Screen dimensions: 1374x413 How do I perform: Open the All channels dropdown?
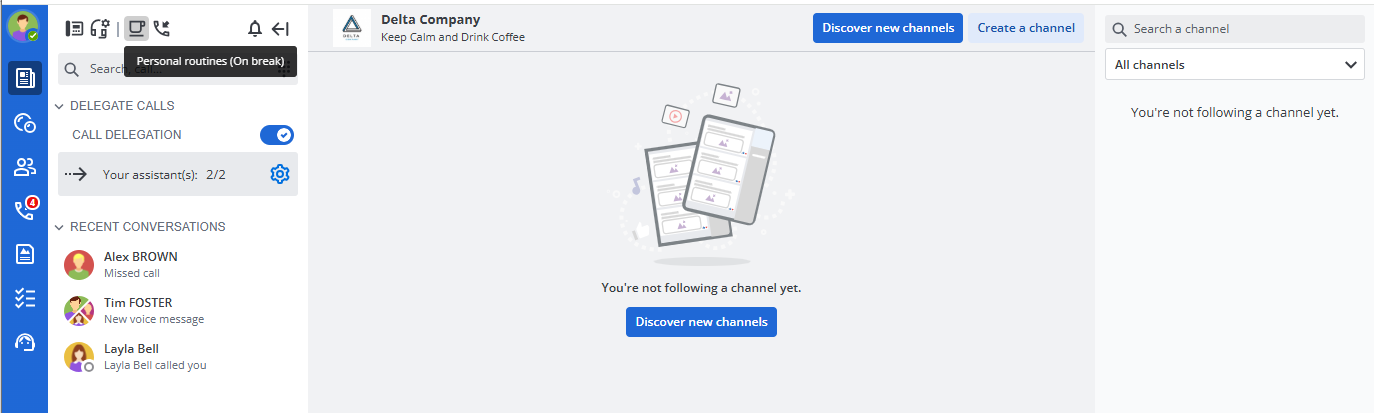pos(1234,64)
